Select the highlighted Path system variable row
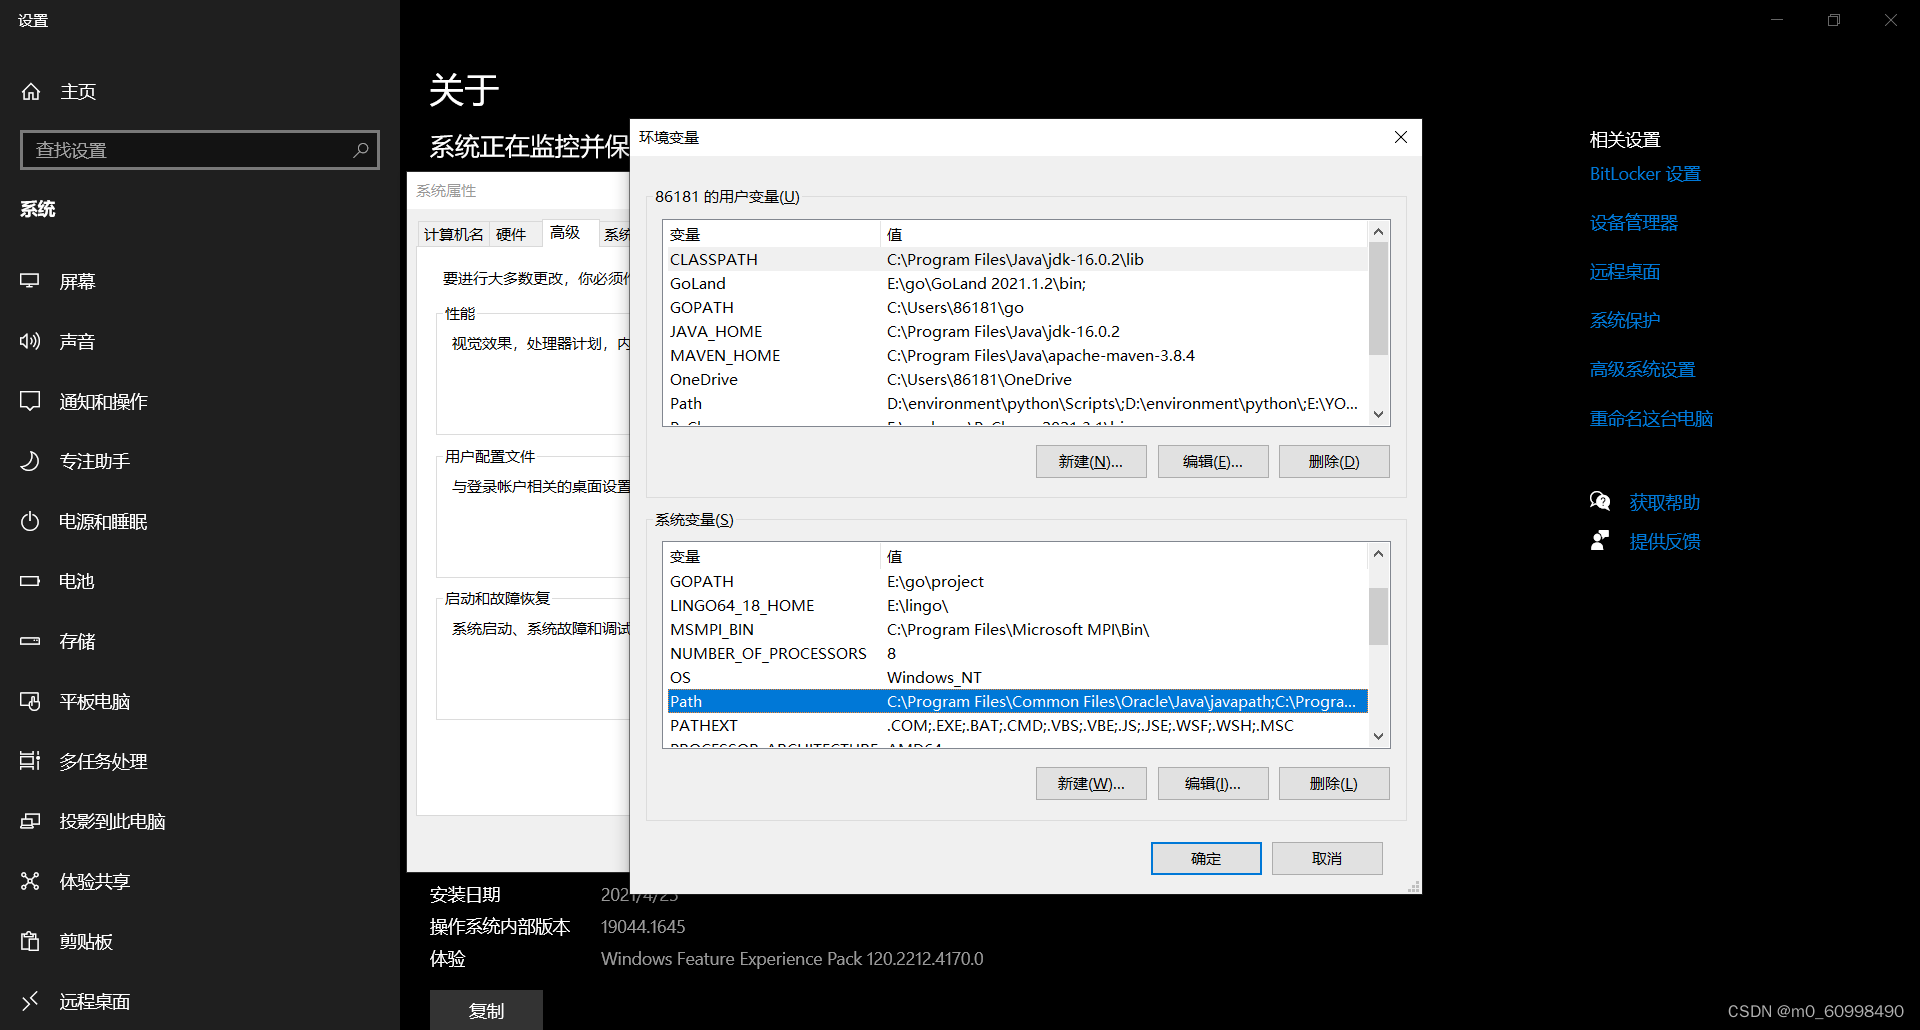The image size is (1920, 1030). (1015, 701)
